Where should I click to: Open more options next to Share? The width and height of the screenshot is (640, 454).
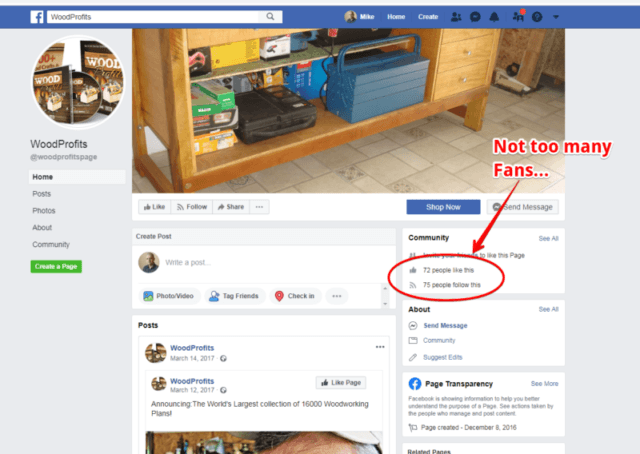(259, 207)
